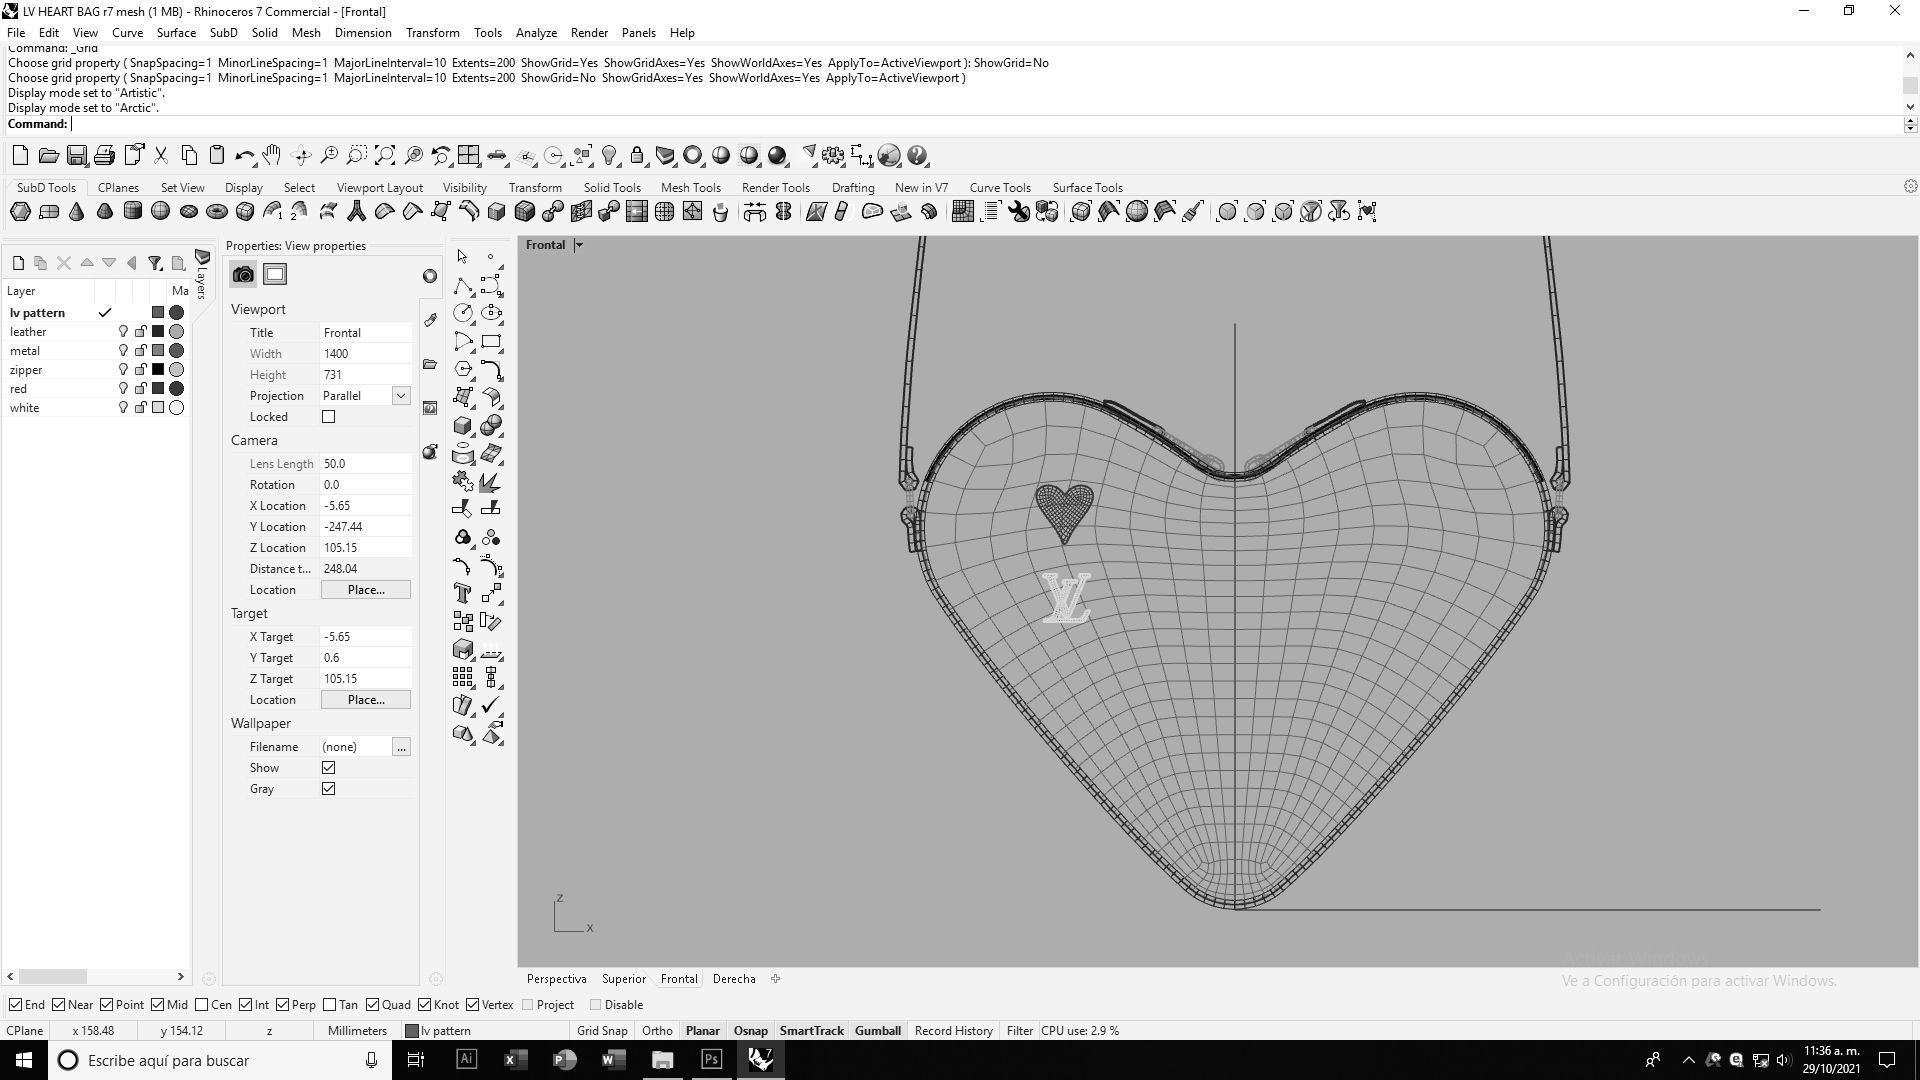1920x1080 pixels.
Task: Browse wallpaper filename with ellipsis button
Action: [x=401, y=747]
